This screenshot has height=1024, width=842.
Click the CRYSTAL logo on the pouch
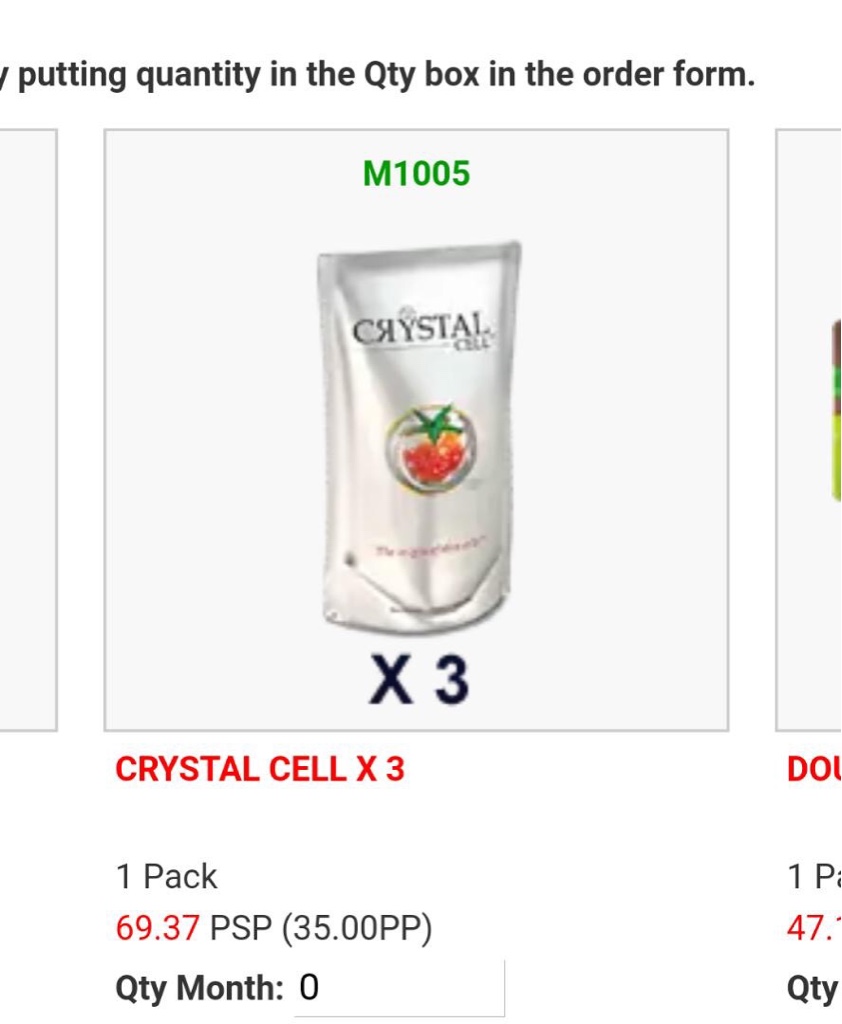pyautogui.click(x=420, y=330)
